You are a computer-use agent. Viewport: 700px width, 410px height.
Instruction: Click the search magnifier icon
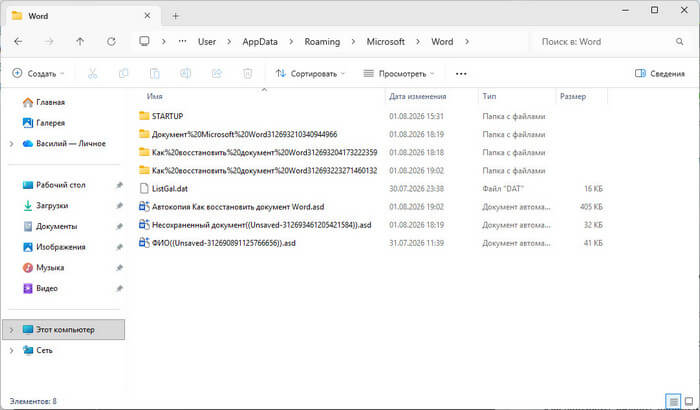click(x=679, y=42)
